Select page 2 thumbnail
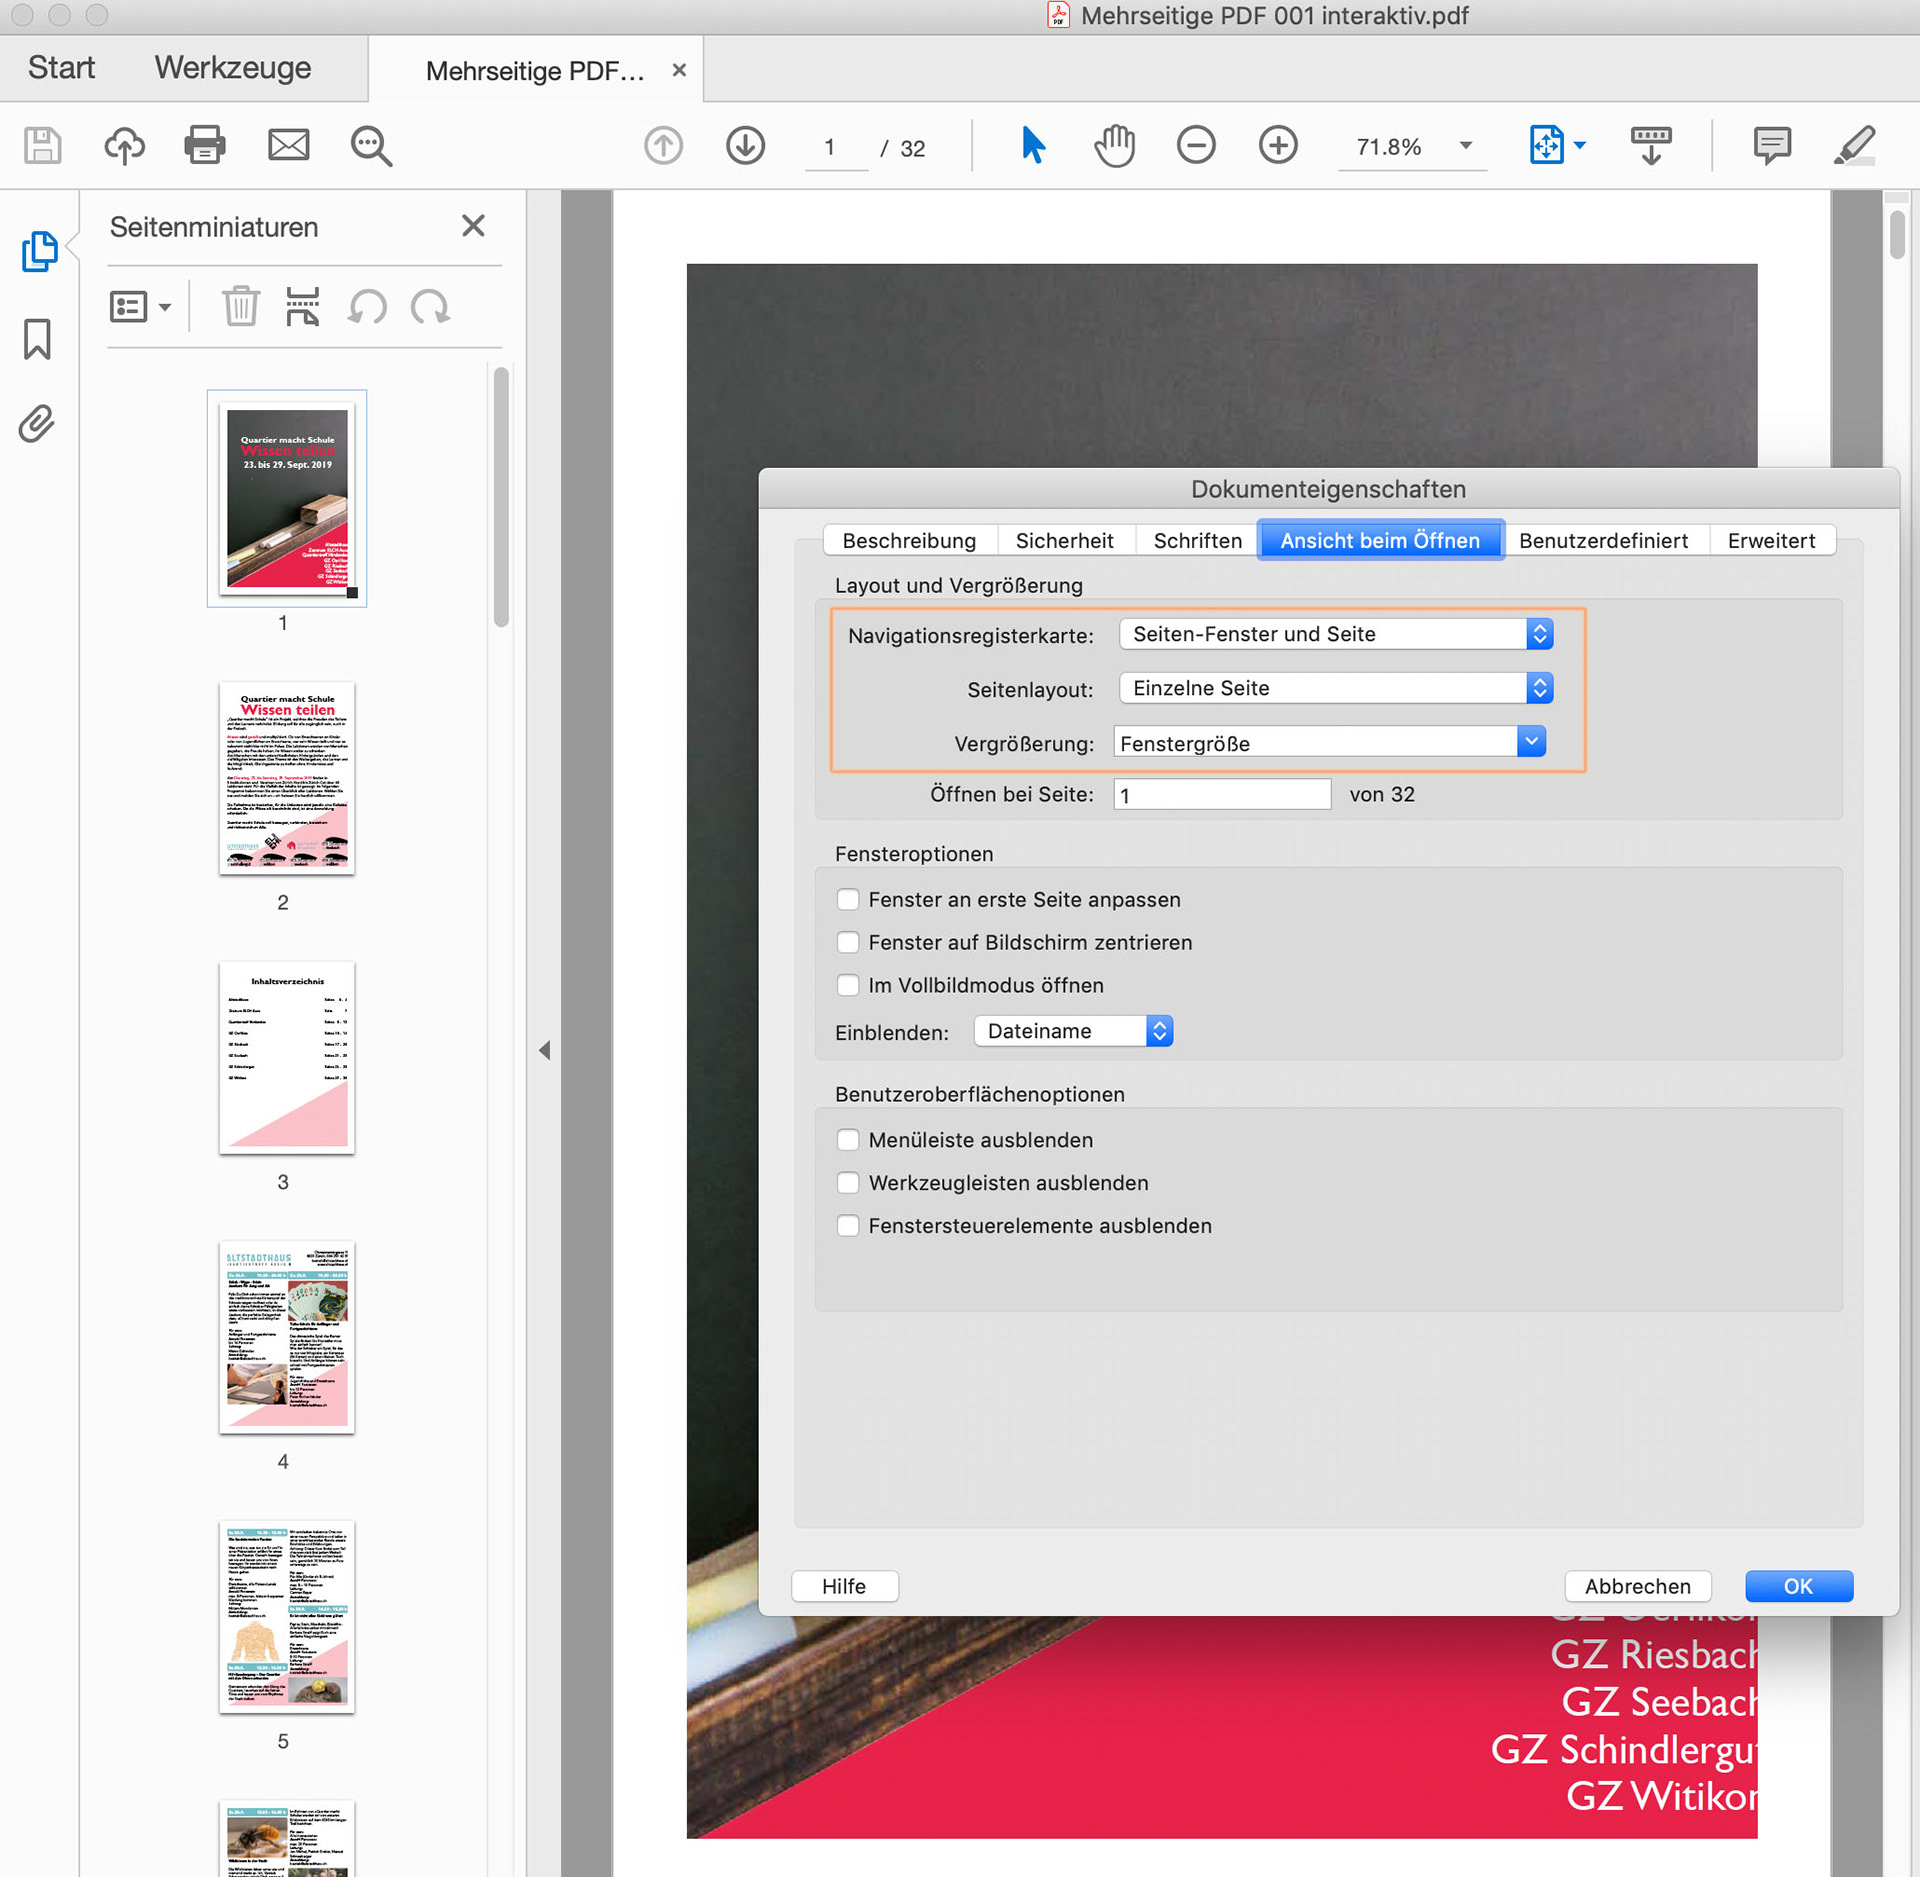Viewport: 1920px width, 1877px height. coord(287,778)
